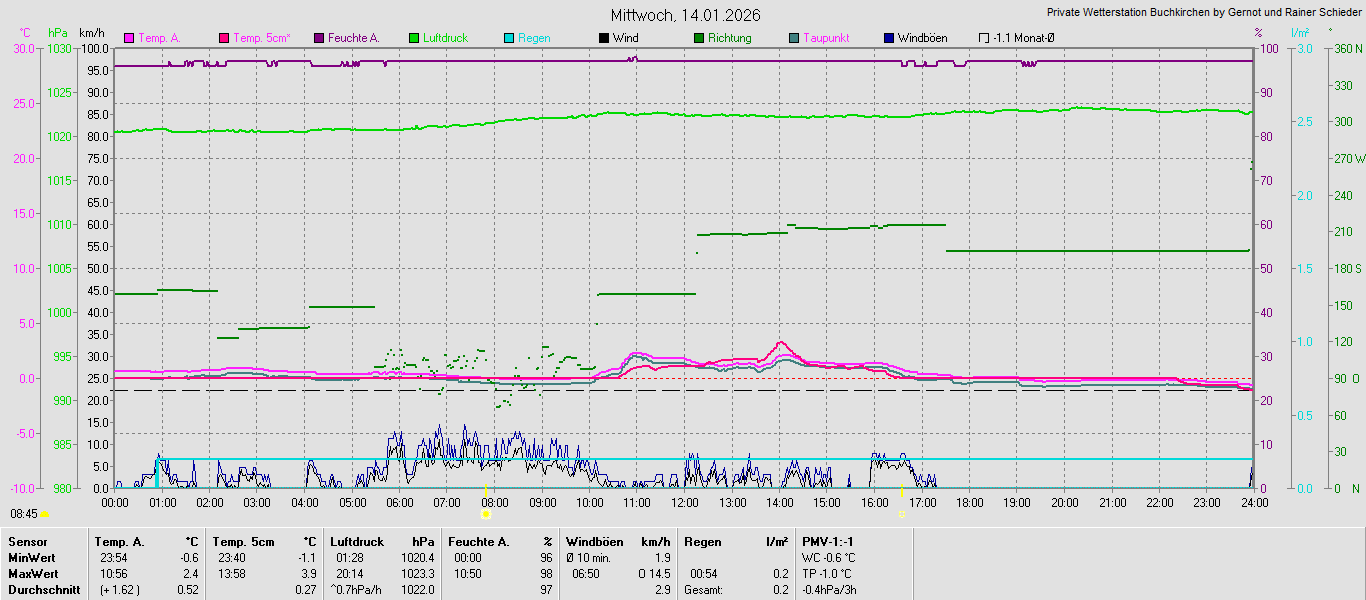Image resolution: width=1366 pixels, height=600 pixels.
Task: Select the purple Feuchte A. legend marker
Action: pos(319,38)
